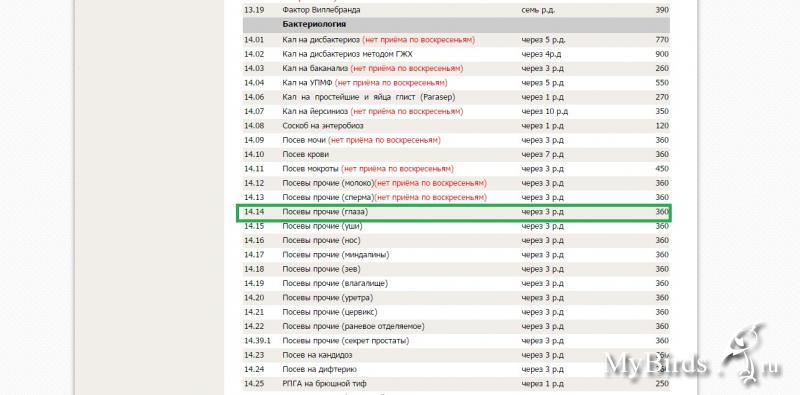Click row 14.11 Посев мокроты
Image resolution: width=800 pixels, height=395 pixels.
(x=456, y=168)
